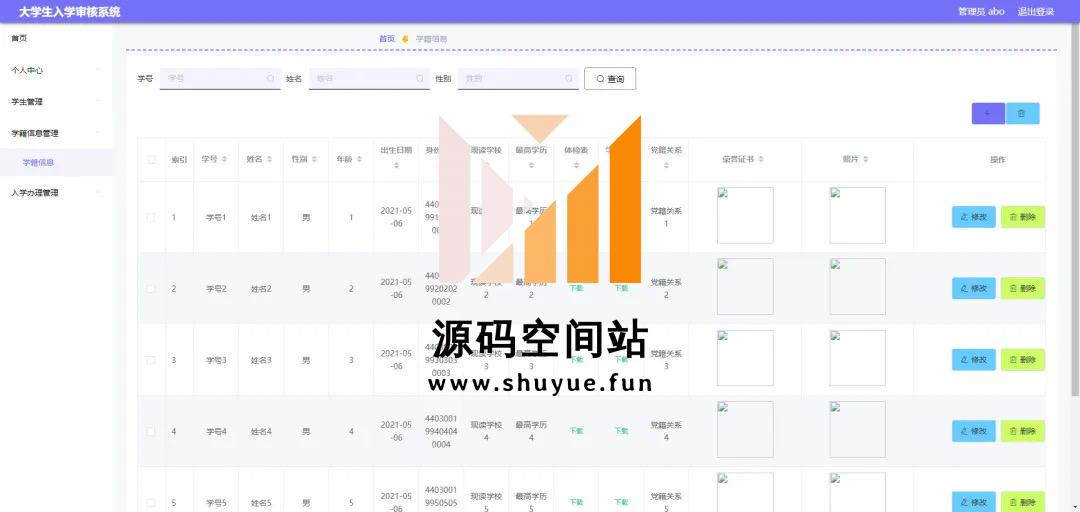Open 照片 image of row 姓名1
The image size is (1080, 512).
[x=858, y=215]
